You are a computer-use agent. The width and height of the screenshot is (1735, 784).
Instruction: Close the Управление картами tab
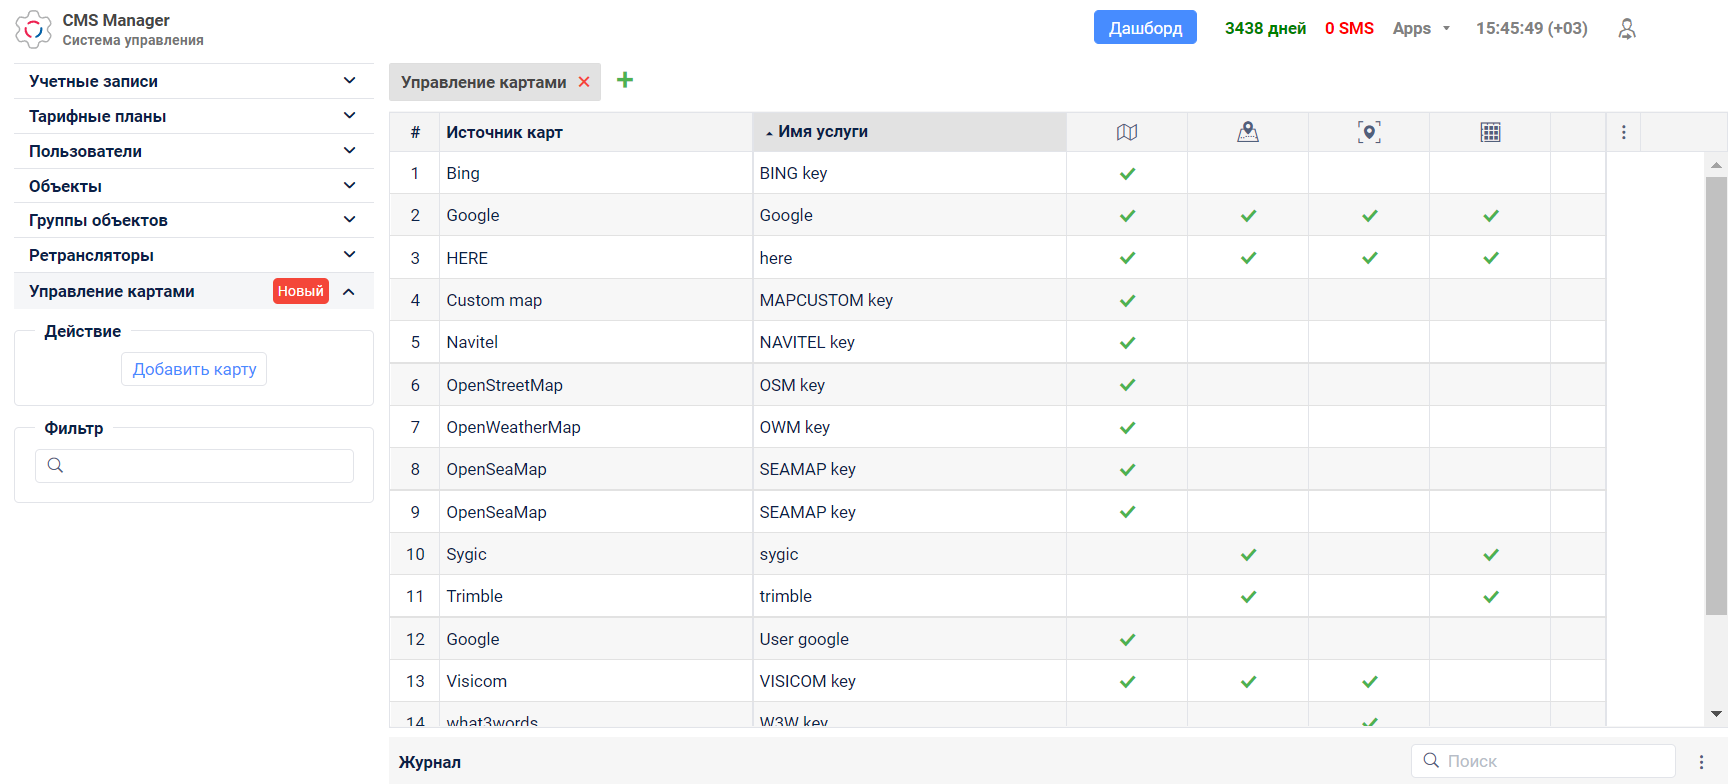pos(584,82)
